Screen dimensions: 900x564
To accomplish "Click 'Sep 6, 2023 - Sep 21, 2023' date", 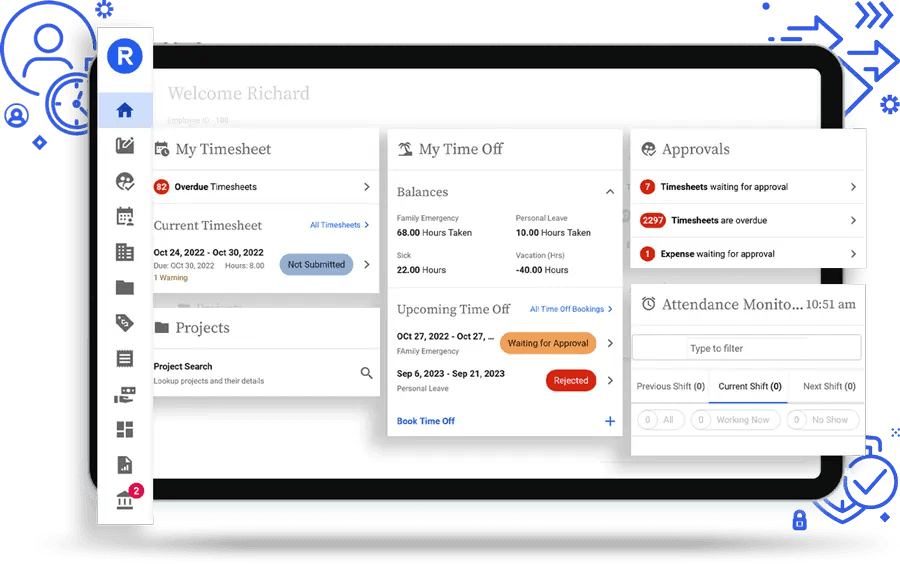I will [x=451, y=374].
